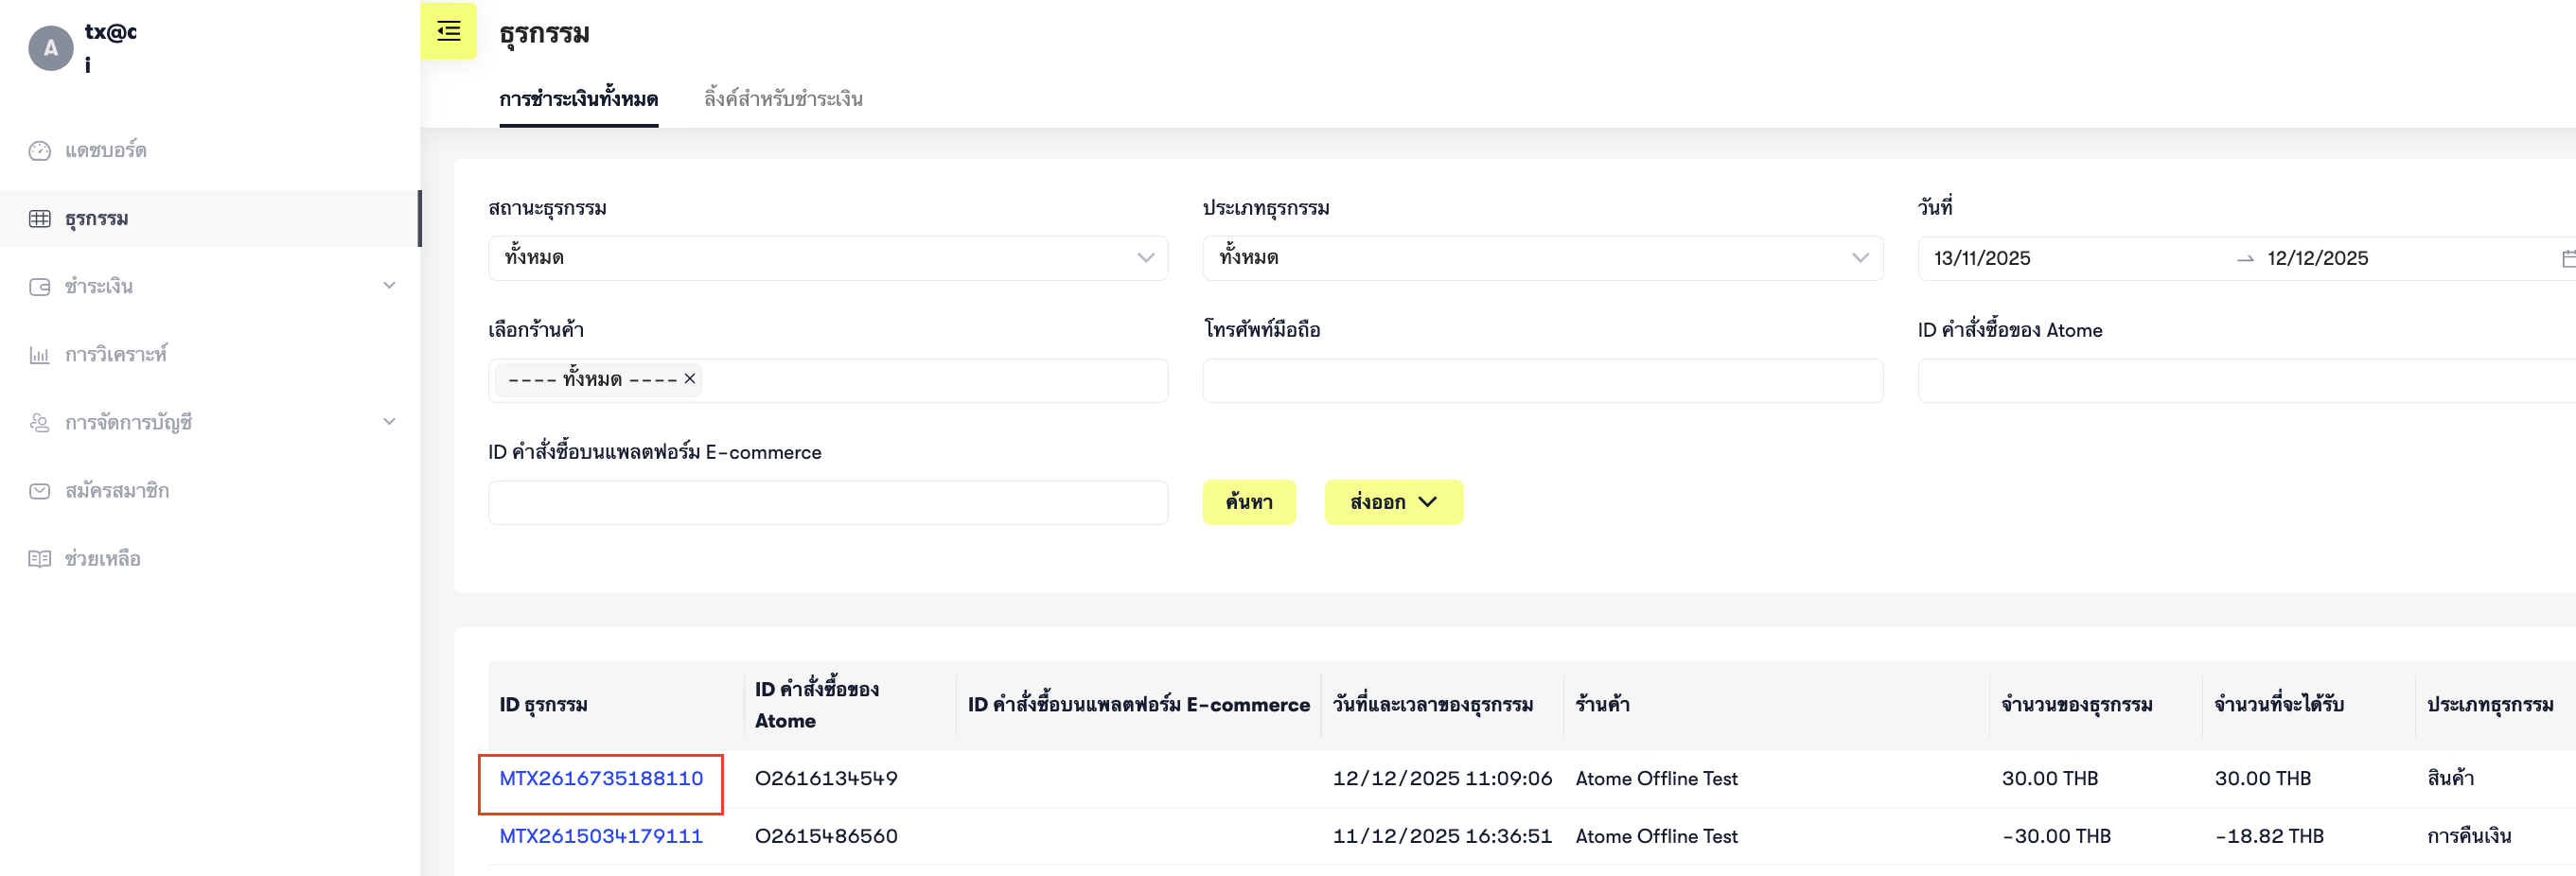Select the การชำระเงินทั้งหมด tab

click(578, 99)
